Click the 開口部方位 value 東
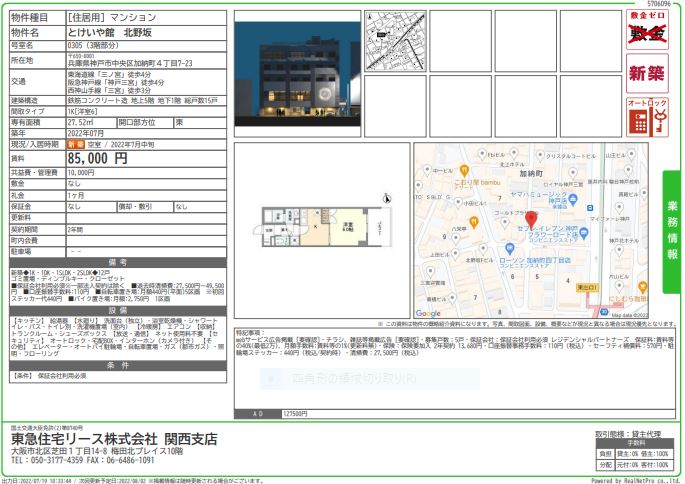The height and width of the screenshot is (484, 686). coord(179,123)
